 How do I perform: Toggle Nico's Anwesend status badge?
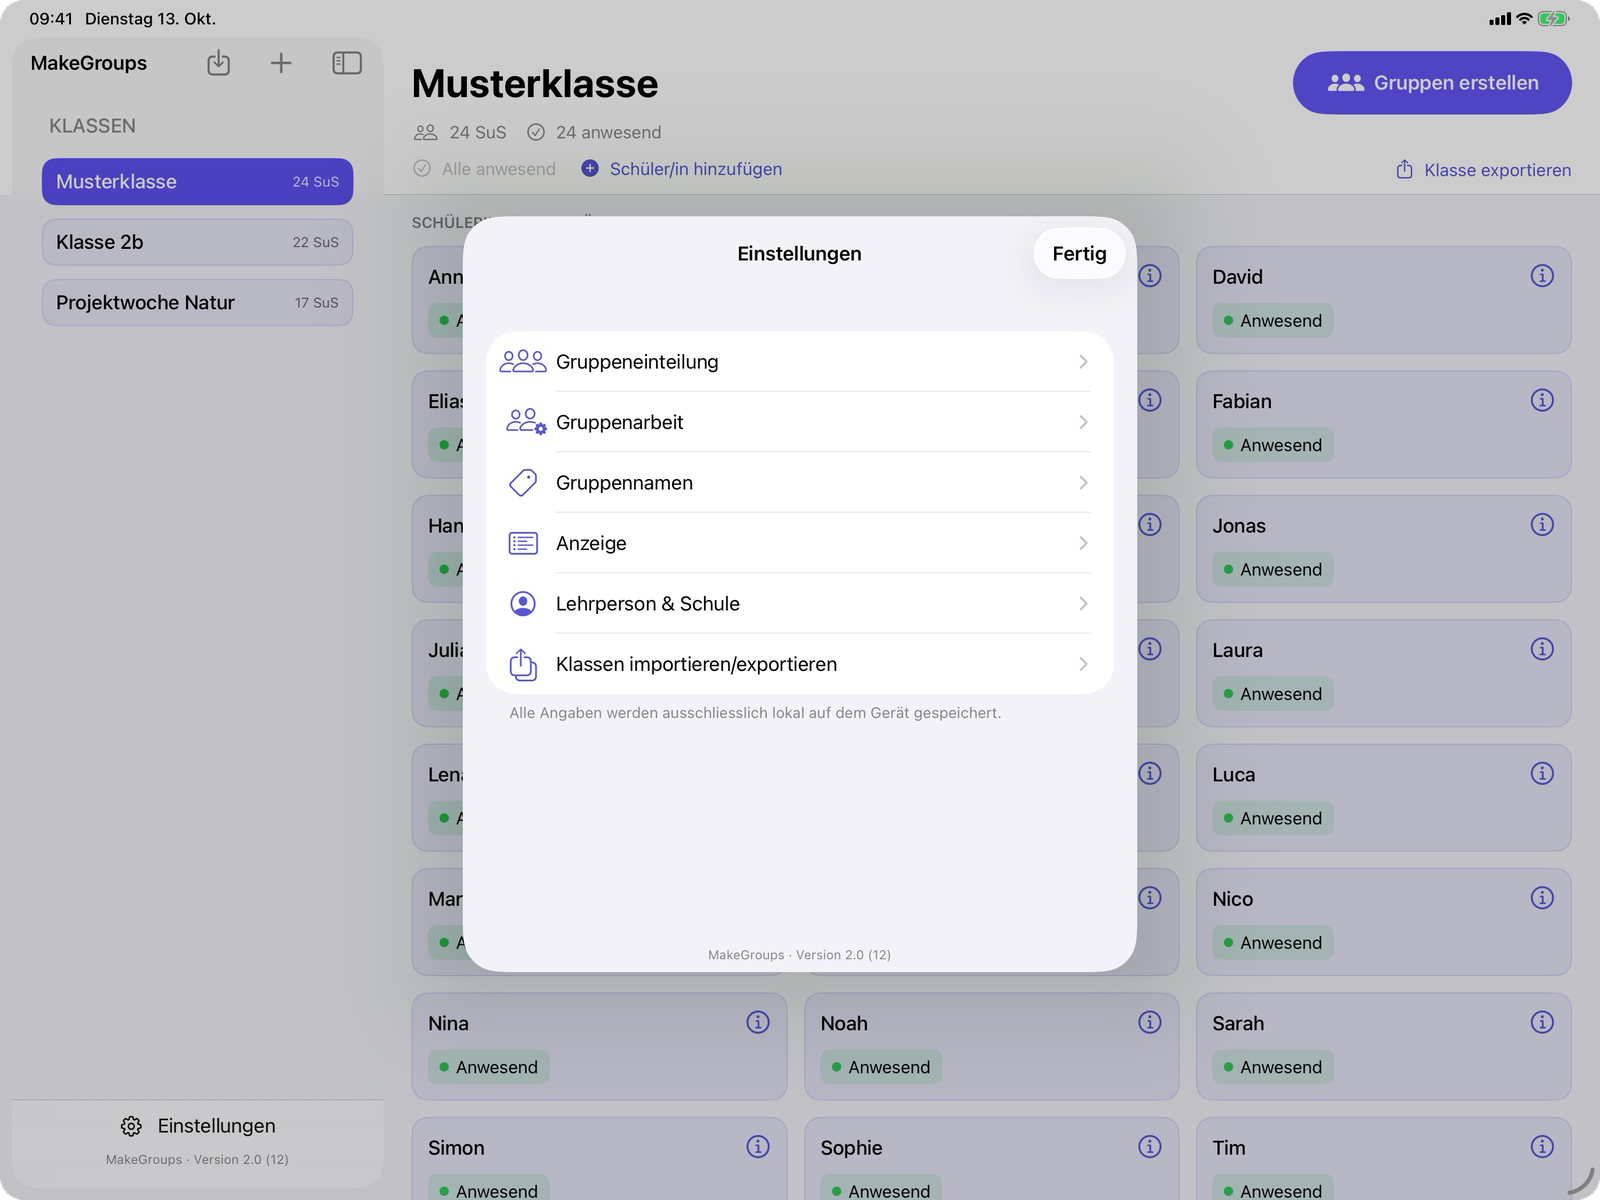click(1272, 943)
